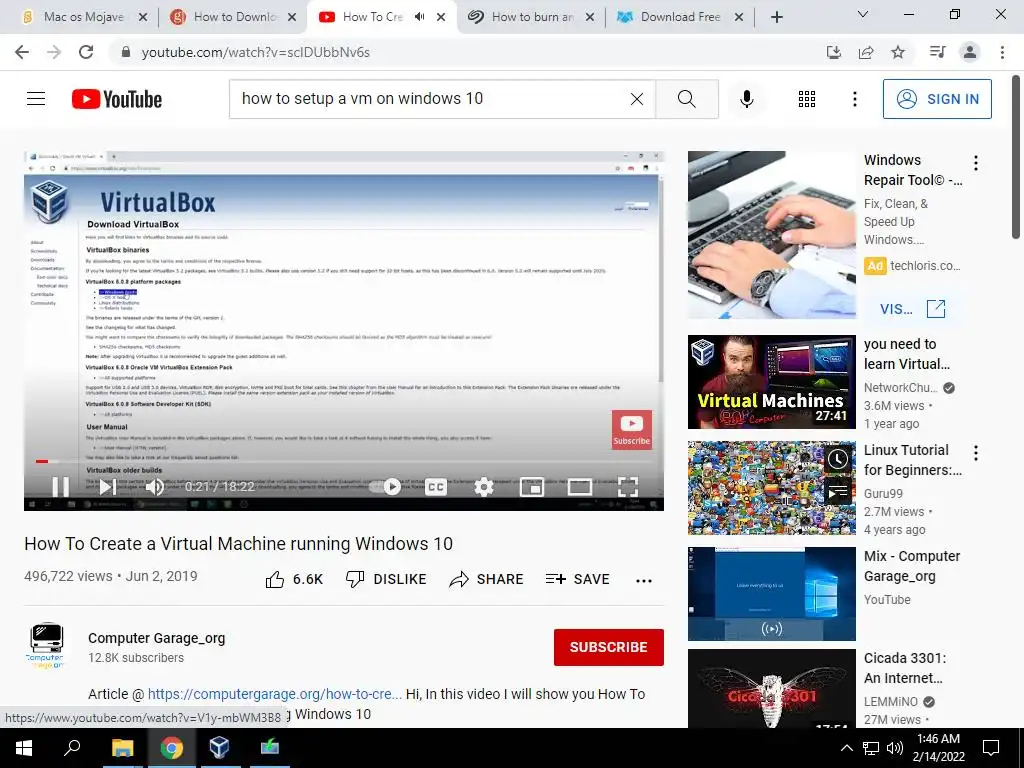Mute the audio icon on YouTube tab
Viewport: 1024px width, 768px height.
click(x=420, y=17)
